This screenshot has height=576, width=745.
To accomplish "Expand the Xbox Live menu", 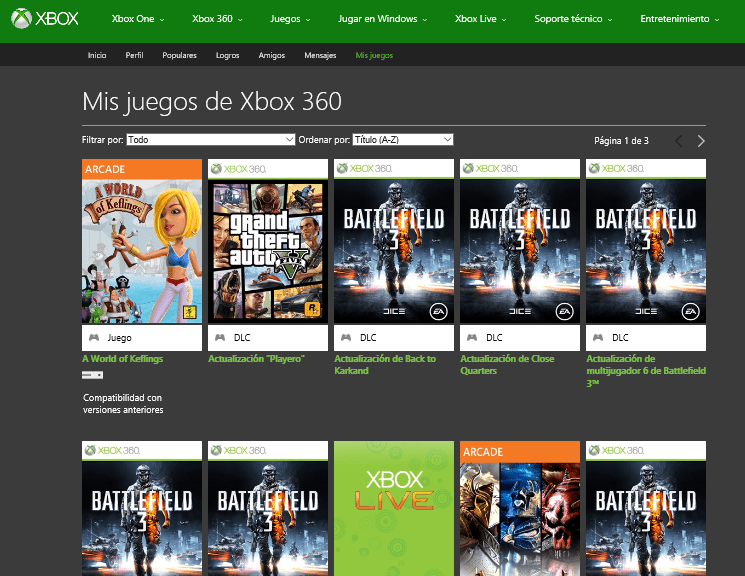I will pyautogui.click(x=480, y=19).
